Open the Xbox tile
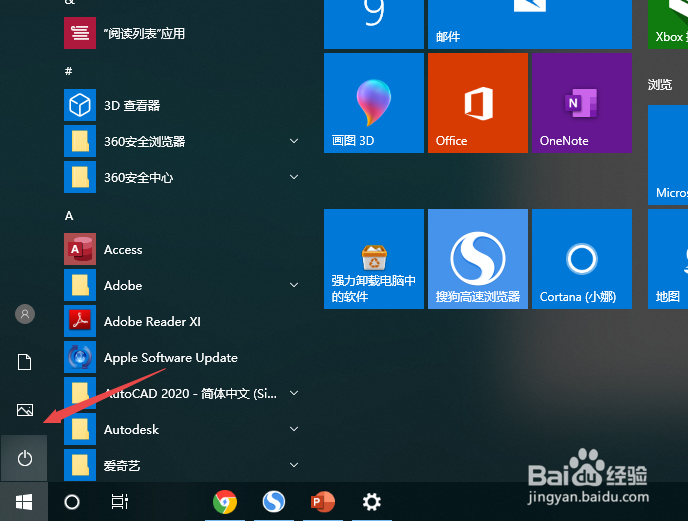688x521 pixels. pos(668,24)
